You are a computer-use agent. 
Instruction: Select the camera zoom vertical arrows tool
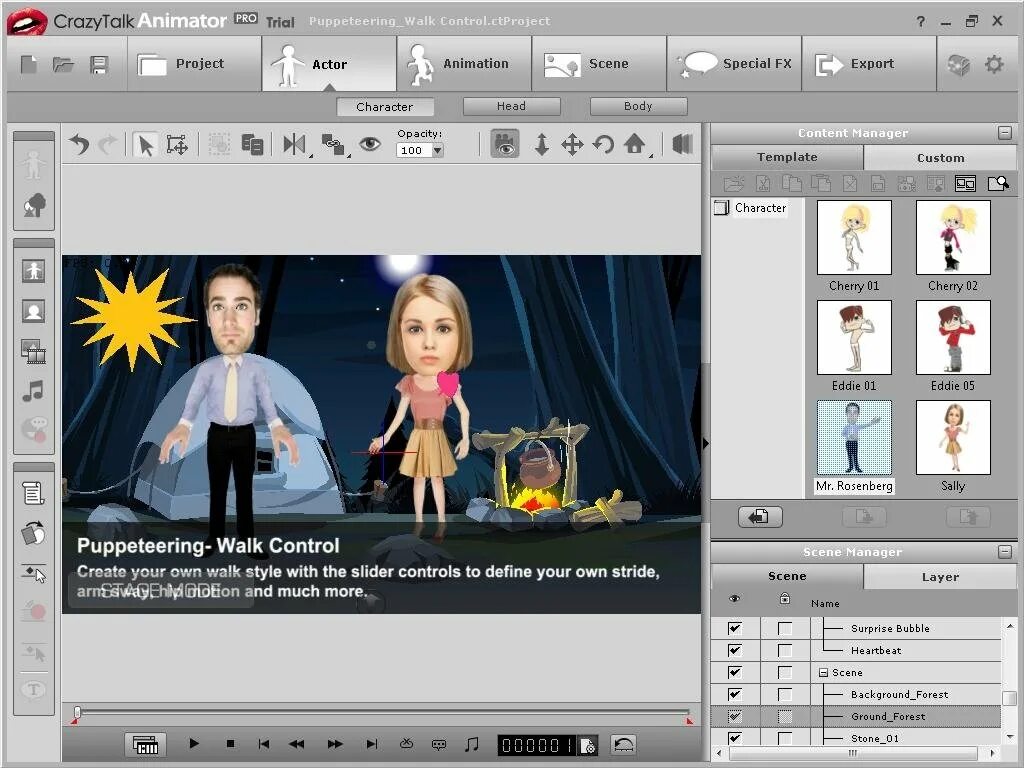tap(541, 144)
